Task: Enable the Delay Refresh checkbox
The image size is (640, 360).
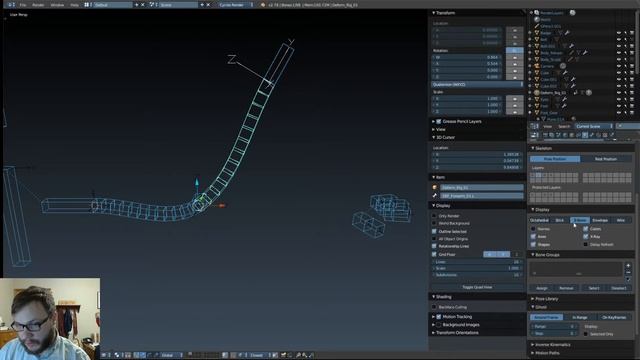Action: coord(586,244)
